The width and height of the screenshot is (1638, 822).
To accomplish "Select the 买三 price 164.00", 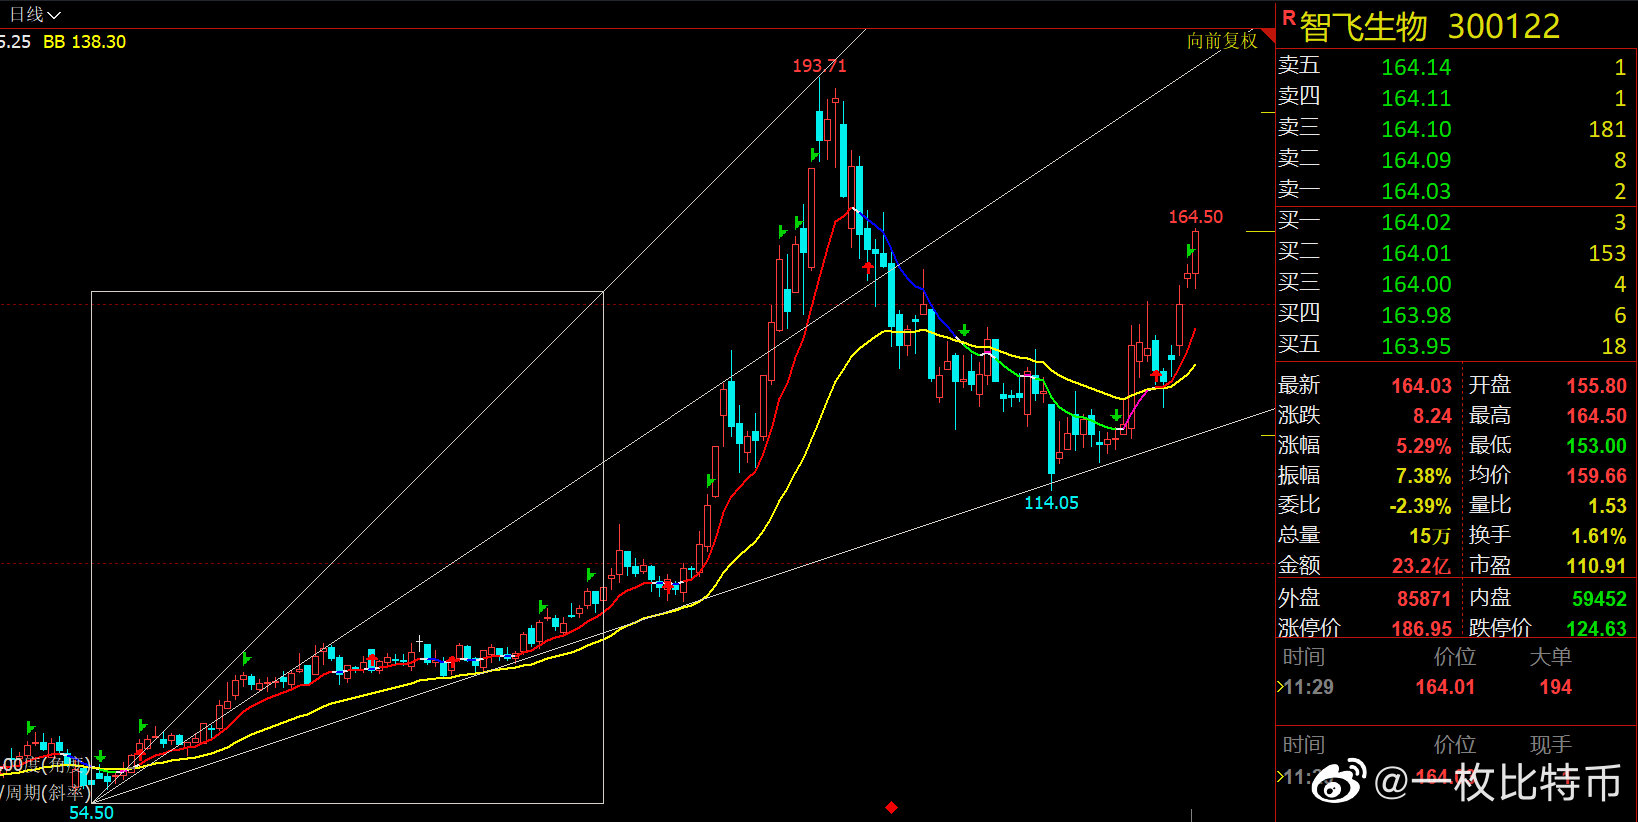I will [x=1416, y=284].
